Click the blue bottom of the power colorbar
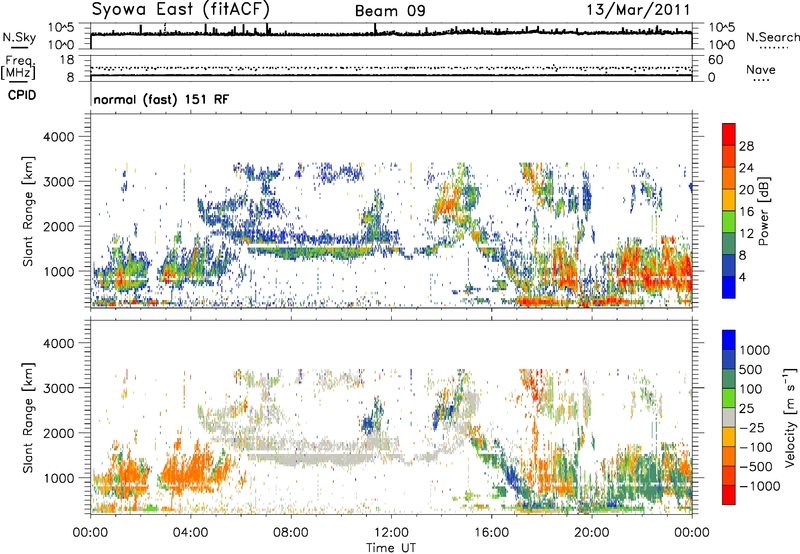 click(729, 287)
